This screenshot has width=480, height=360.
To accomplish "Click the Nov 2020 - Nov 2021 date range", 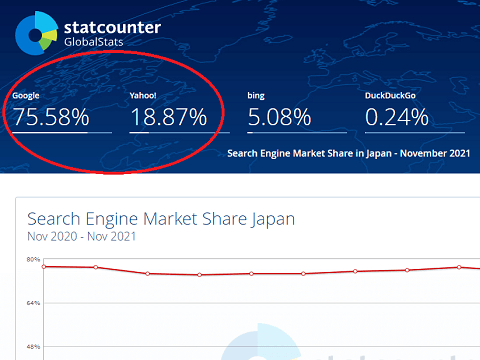I will coord(82,236).
